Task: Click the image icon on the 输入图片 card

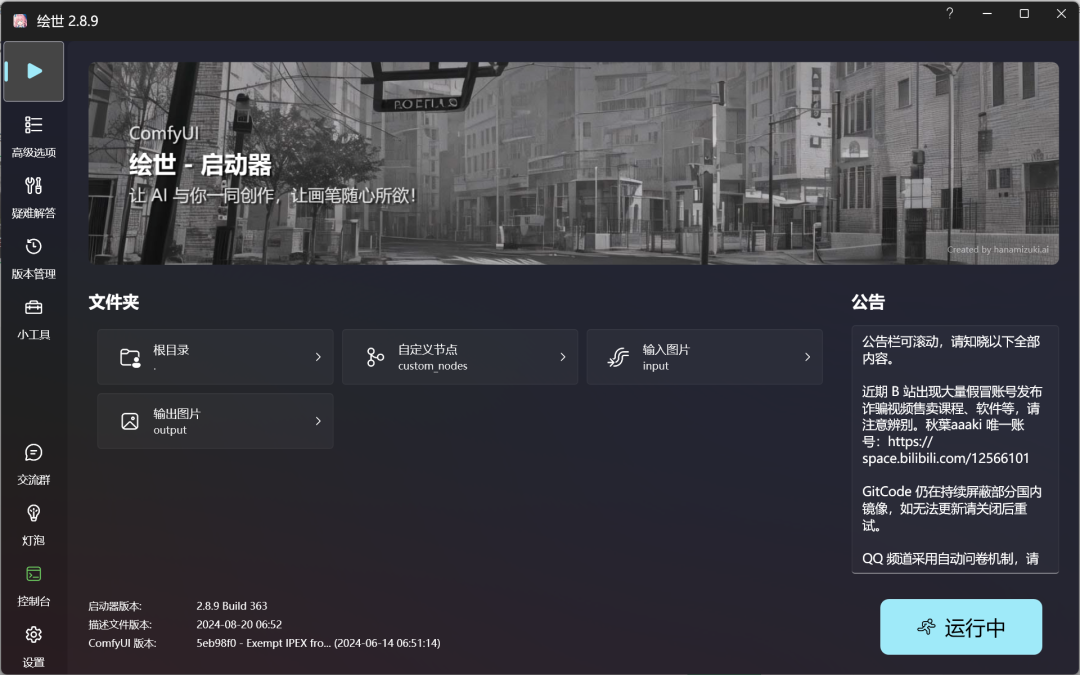Action: click(618, 357)
